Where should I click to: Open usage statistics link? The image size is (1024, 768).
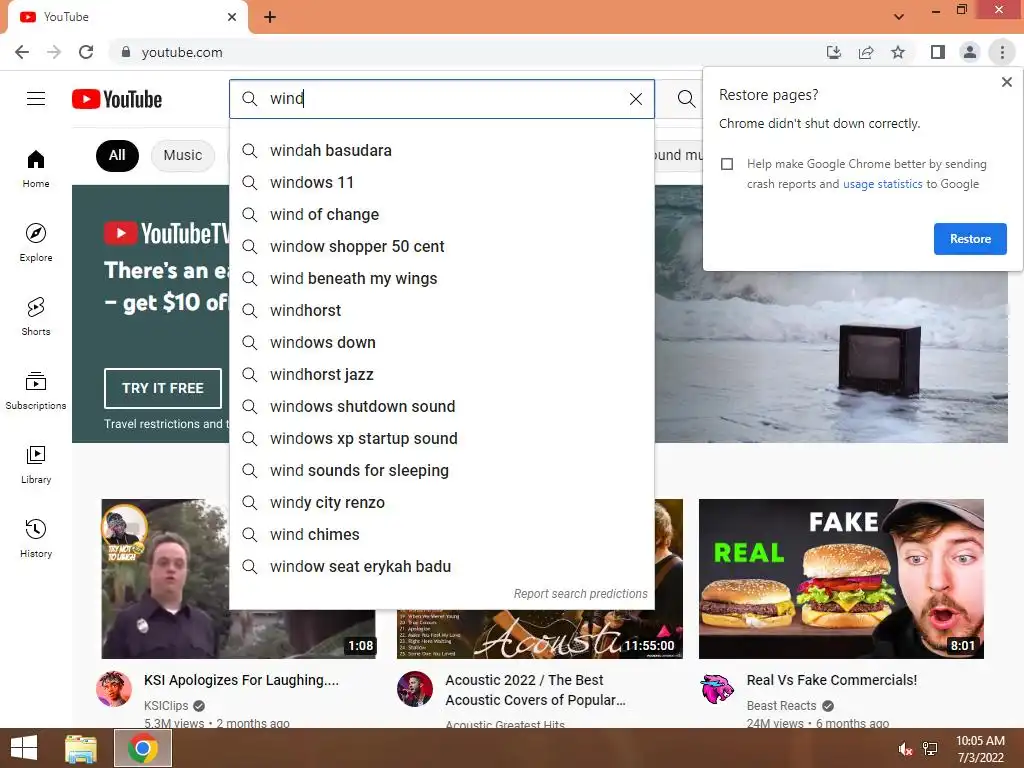[x=882, y=184]
